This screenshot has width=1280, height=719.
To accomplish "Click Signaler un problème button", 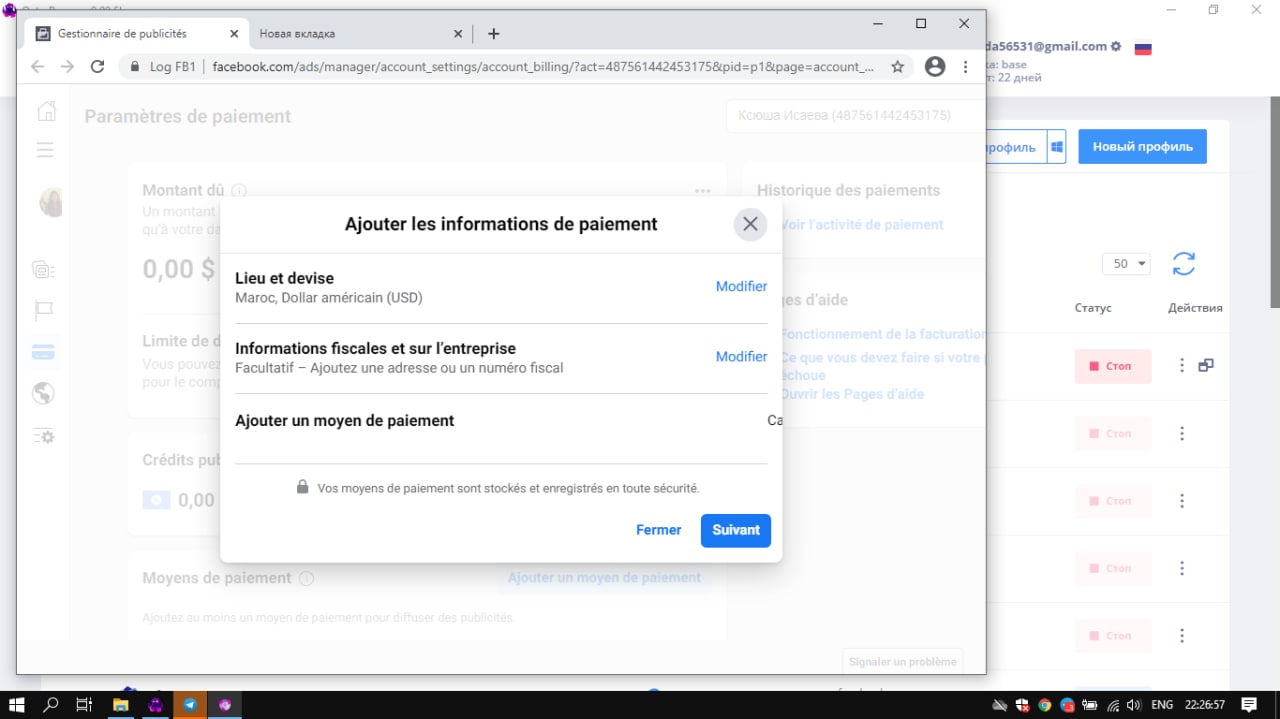I will tap(903, 662).
